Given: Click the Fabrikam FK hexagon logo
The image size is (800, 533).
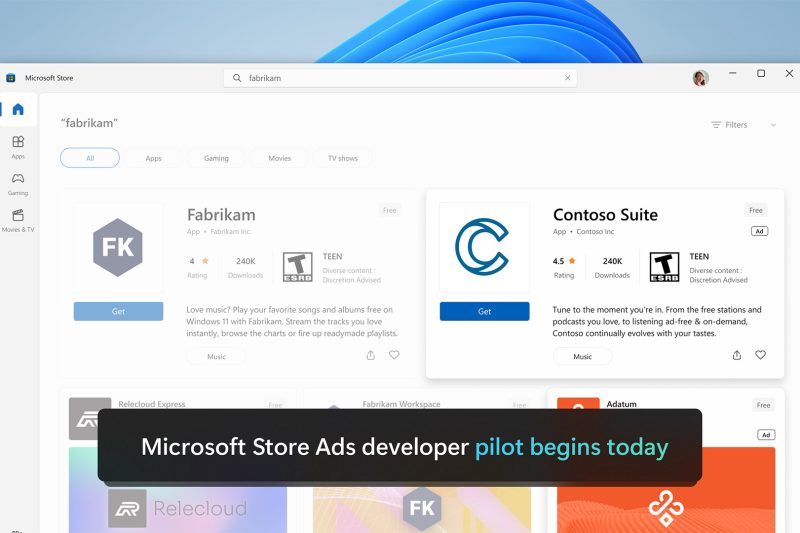Looking at the screenshot, I should pos(118,247).
